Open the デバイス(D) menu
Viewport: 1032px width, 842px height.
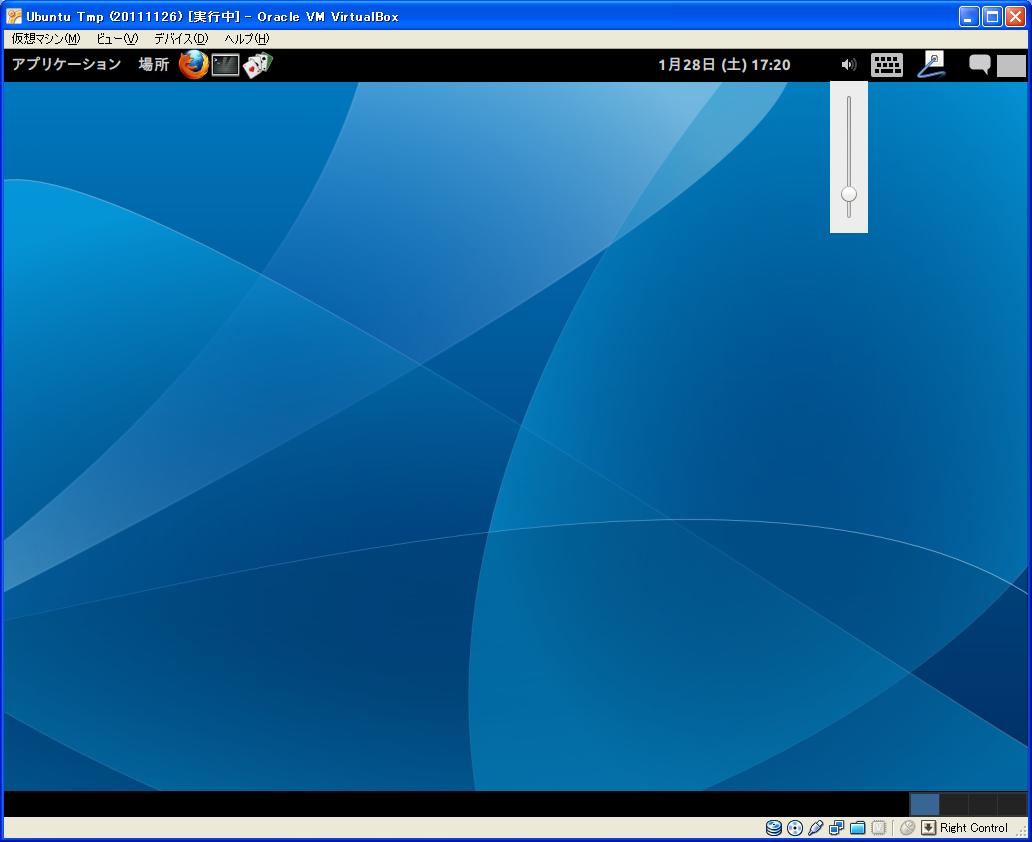coord(181,39)
